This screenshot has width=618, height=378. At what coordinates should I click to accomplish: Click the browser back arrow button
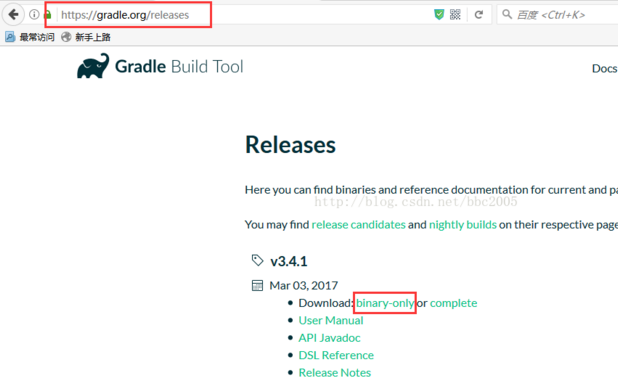click(13, 15)
